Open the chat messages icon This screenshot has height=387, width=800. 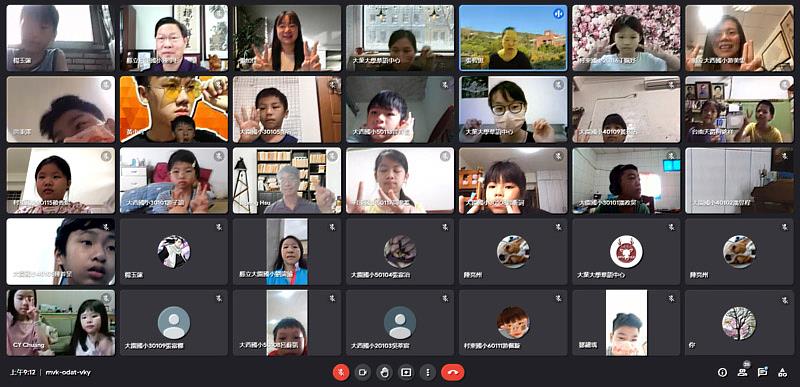coord(762,372)
